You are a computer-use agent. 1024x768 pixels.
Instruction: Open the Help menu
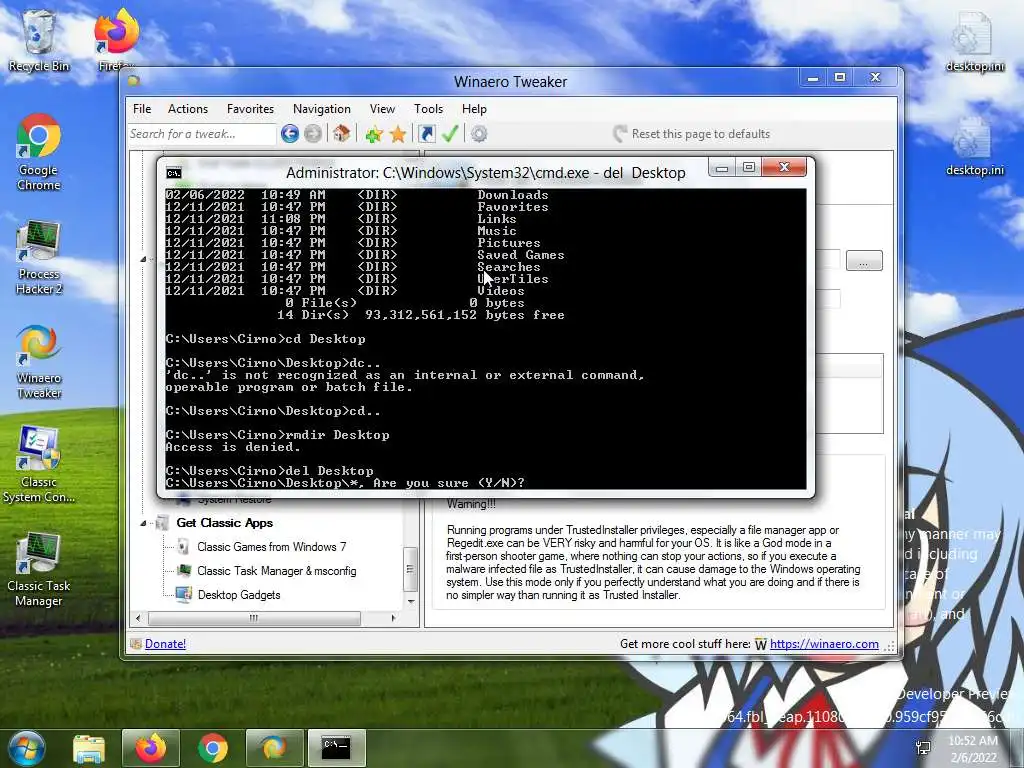[474, 109]
